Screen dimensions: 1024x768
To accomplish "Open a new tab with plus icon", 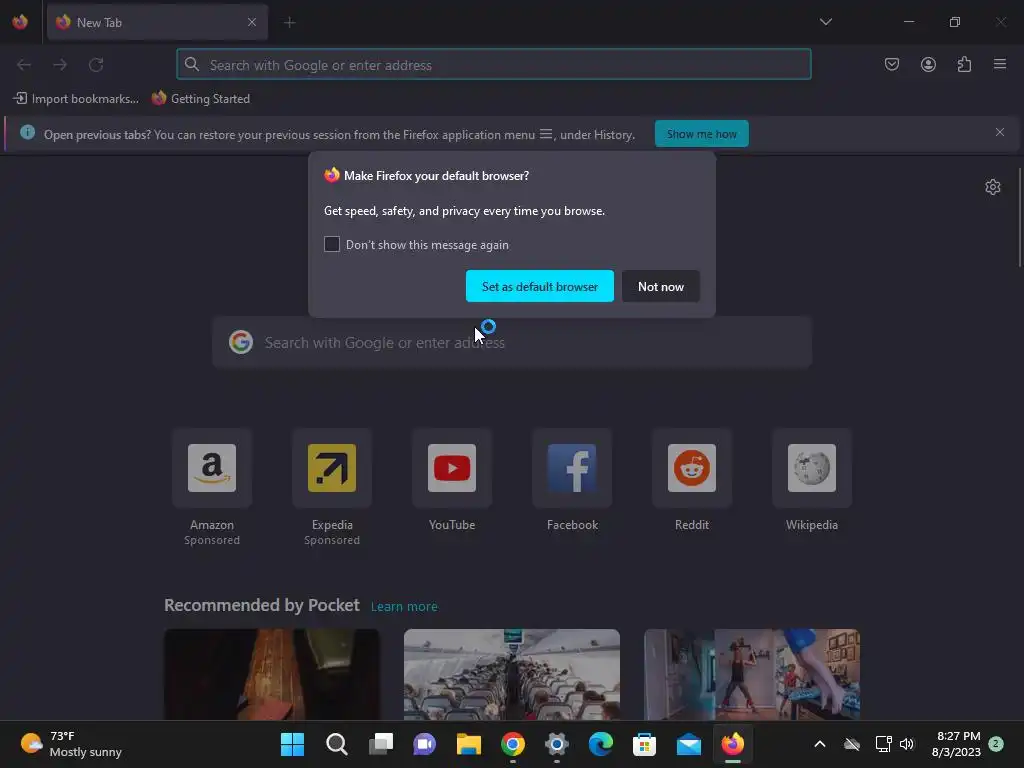I will 290,22.
